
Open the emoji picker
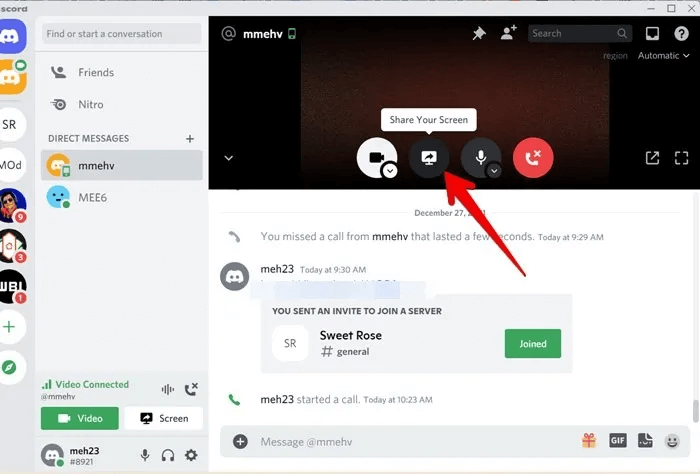(x=672, y=441)
